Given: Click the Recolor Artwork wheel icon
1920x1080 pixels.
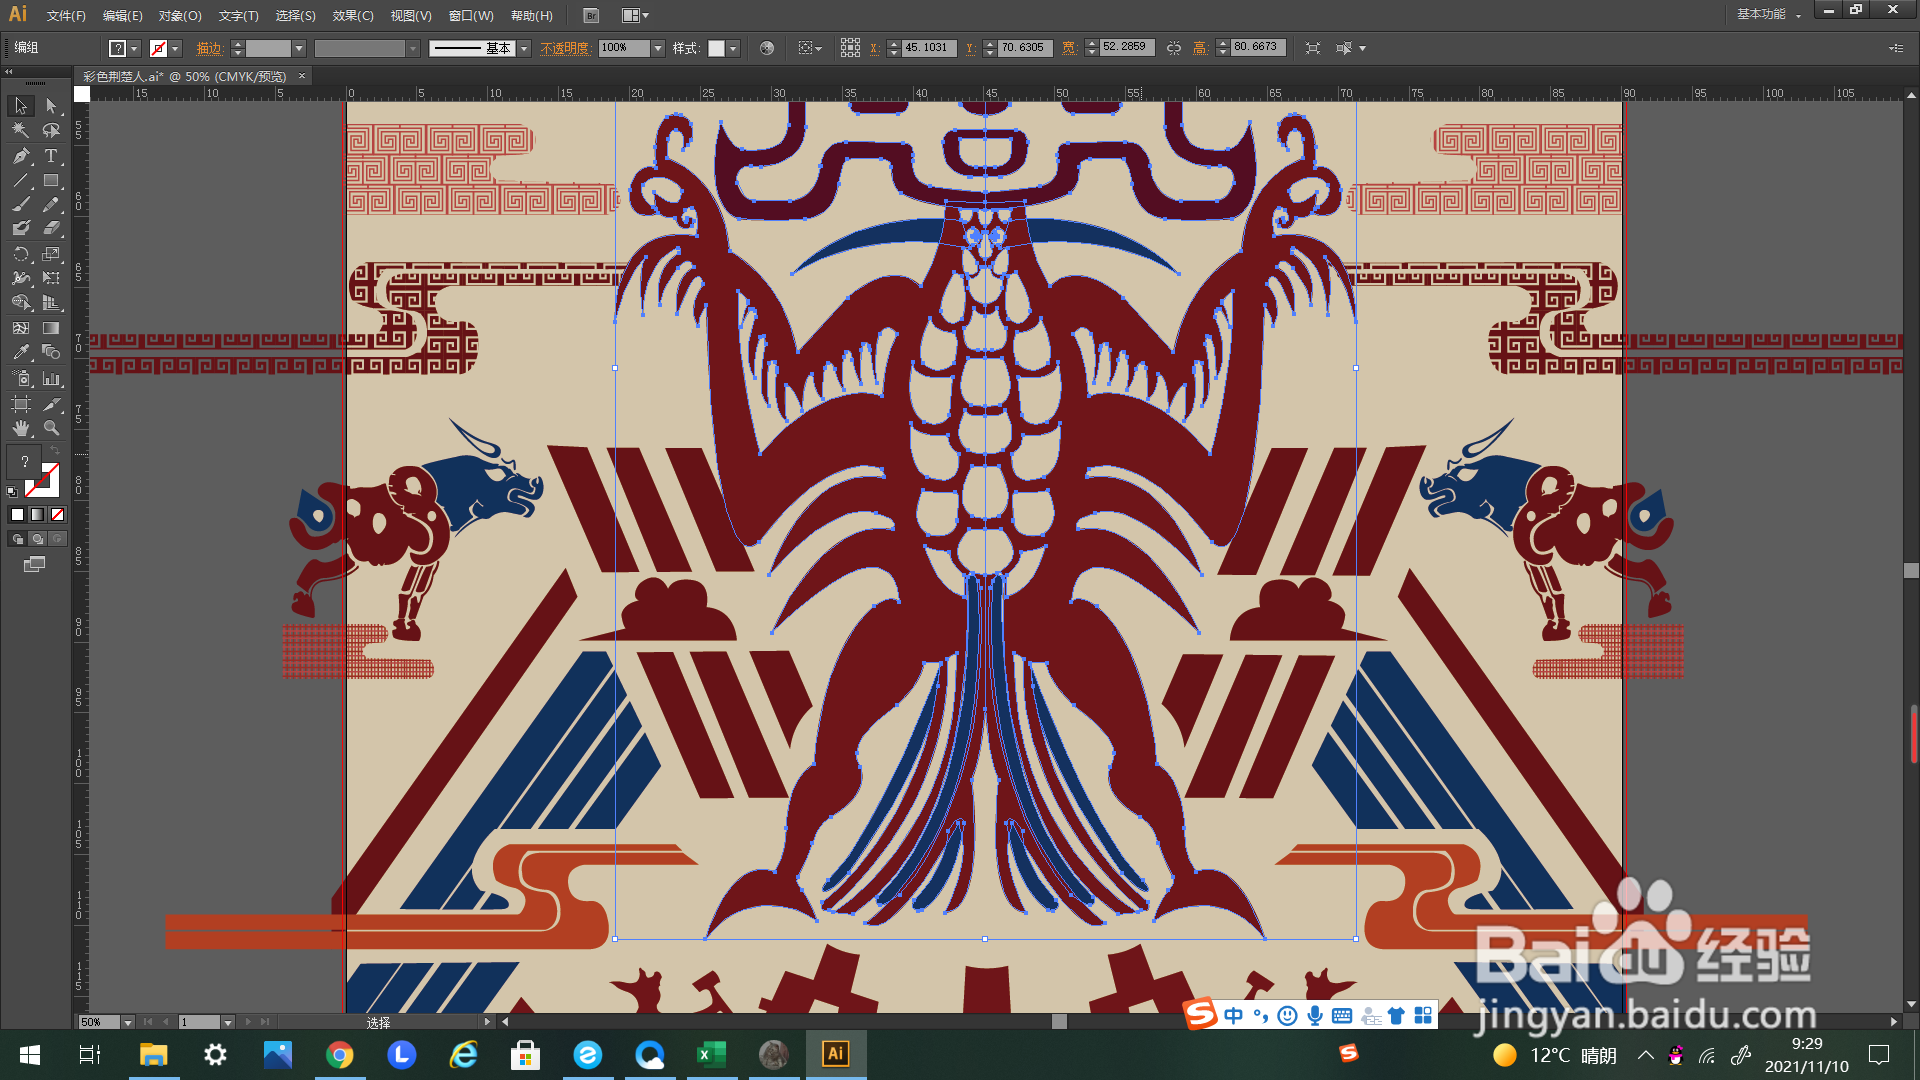Looking at the screenshot, I should pos(767,48).
